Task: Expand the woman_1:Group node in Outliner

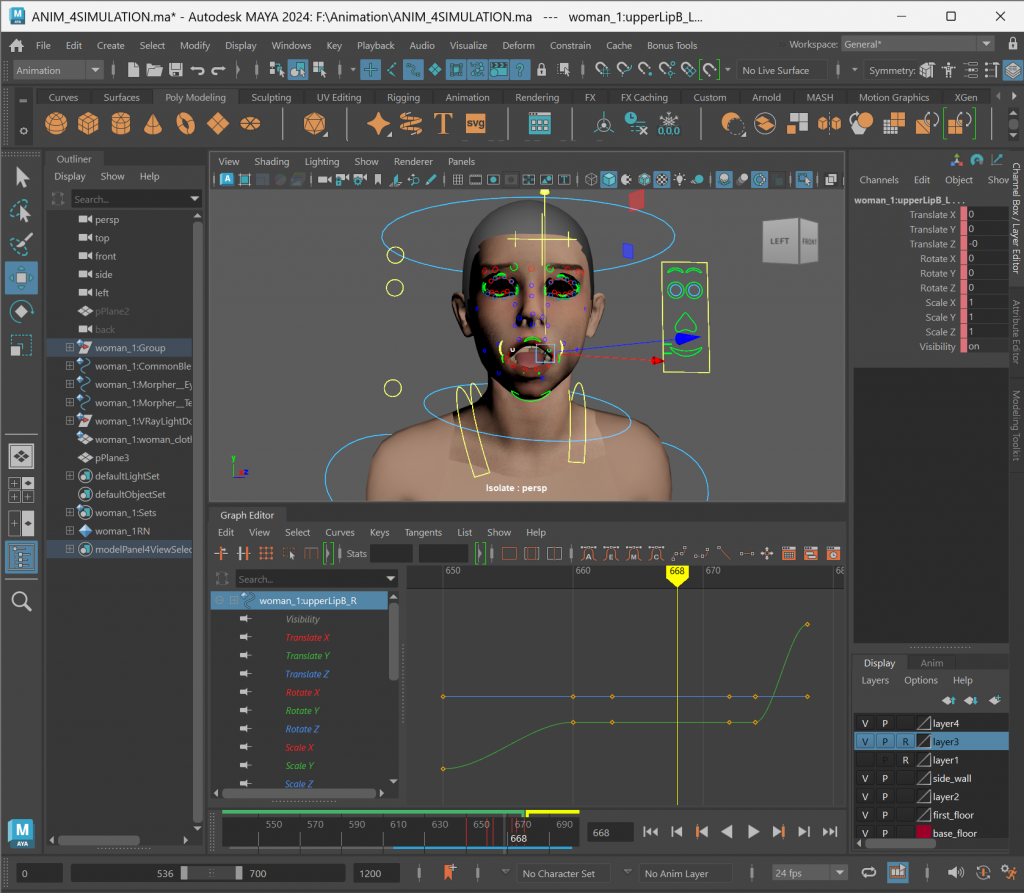Action: pos(70,348)
